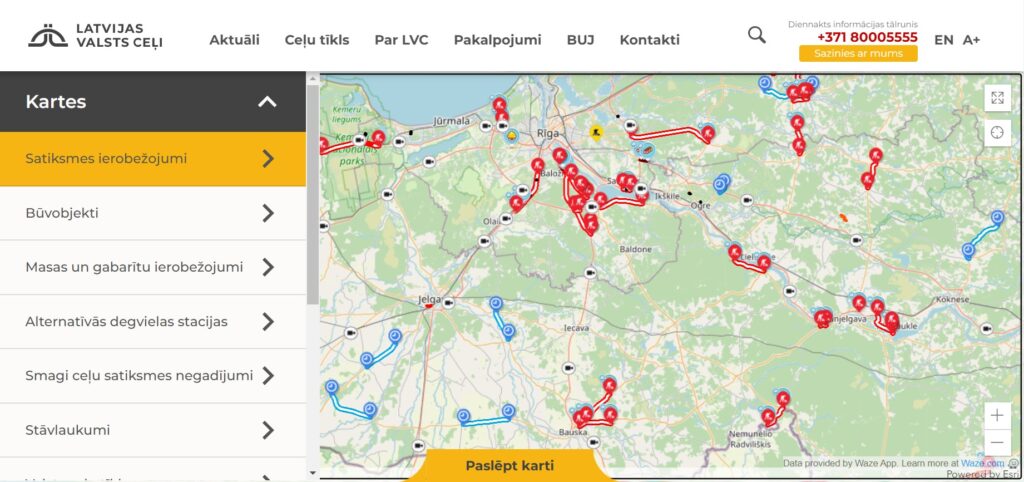This screenshot has height=482, width=1024.
Task: Click the locate-me crosshair map button
Action: (x=997, y=133)
